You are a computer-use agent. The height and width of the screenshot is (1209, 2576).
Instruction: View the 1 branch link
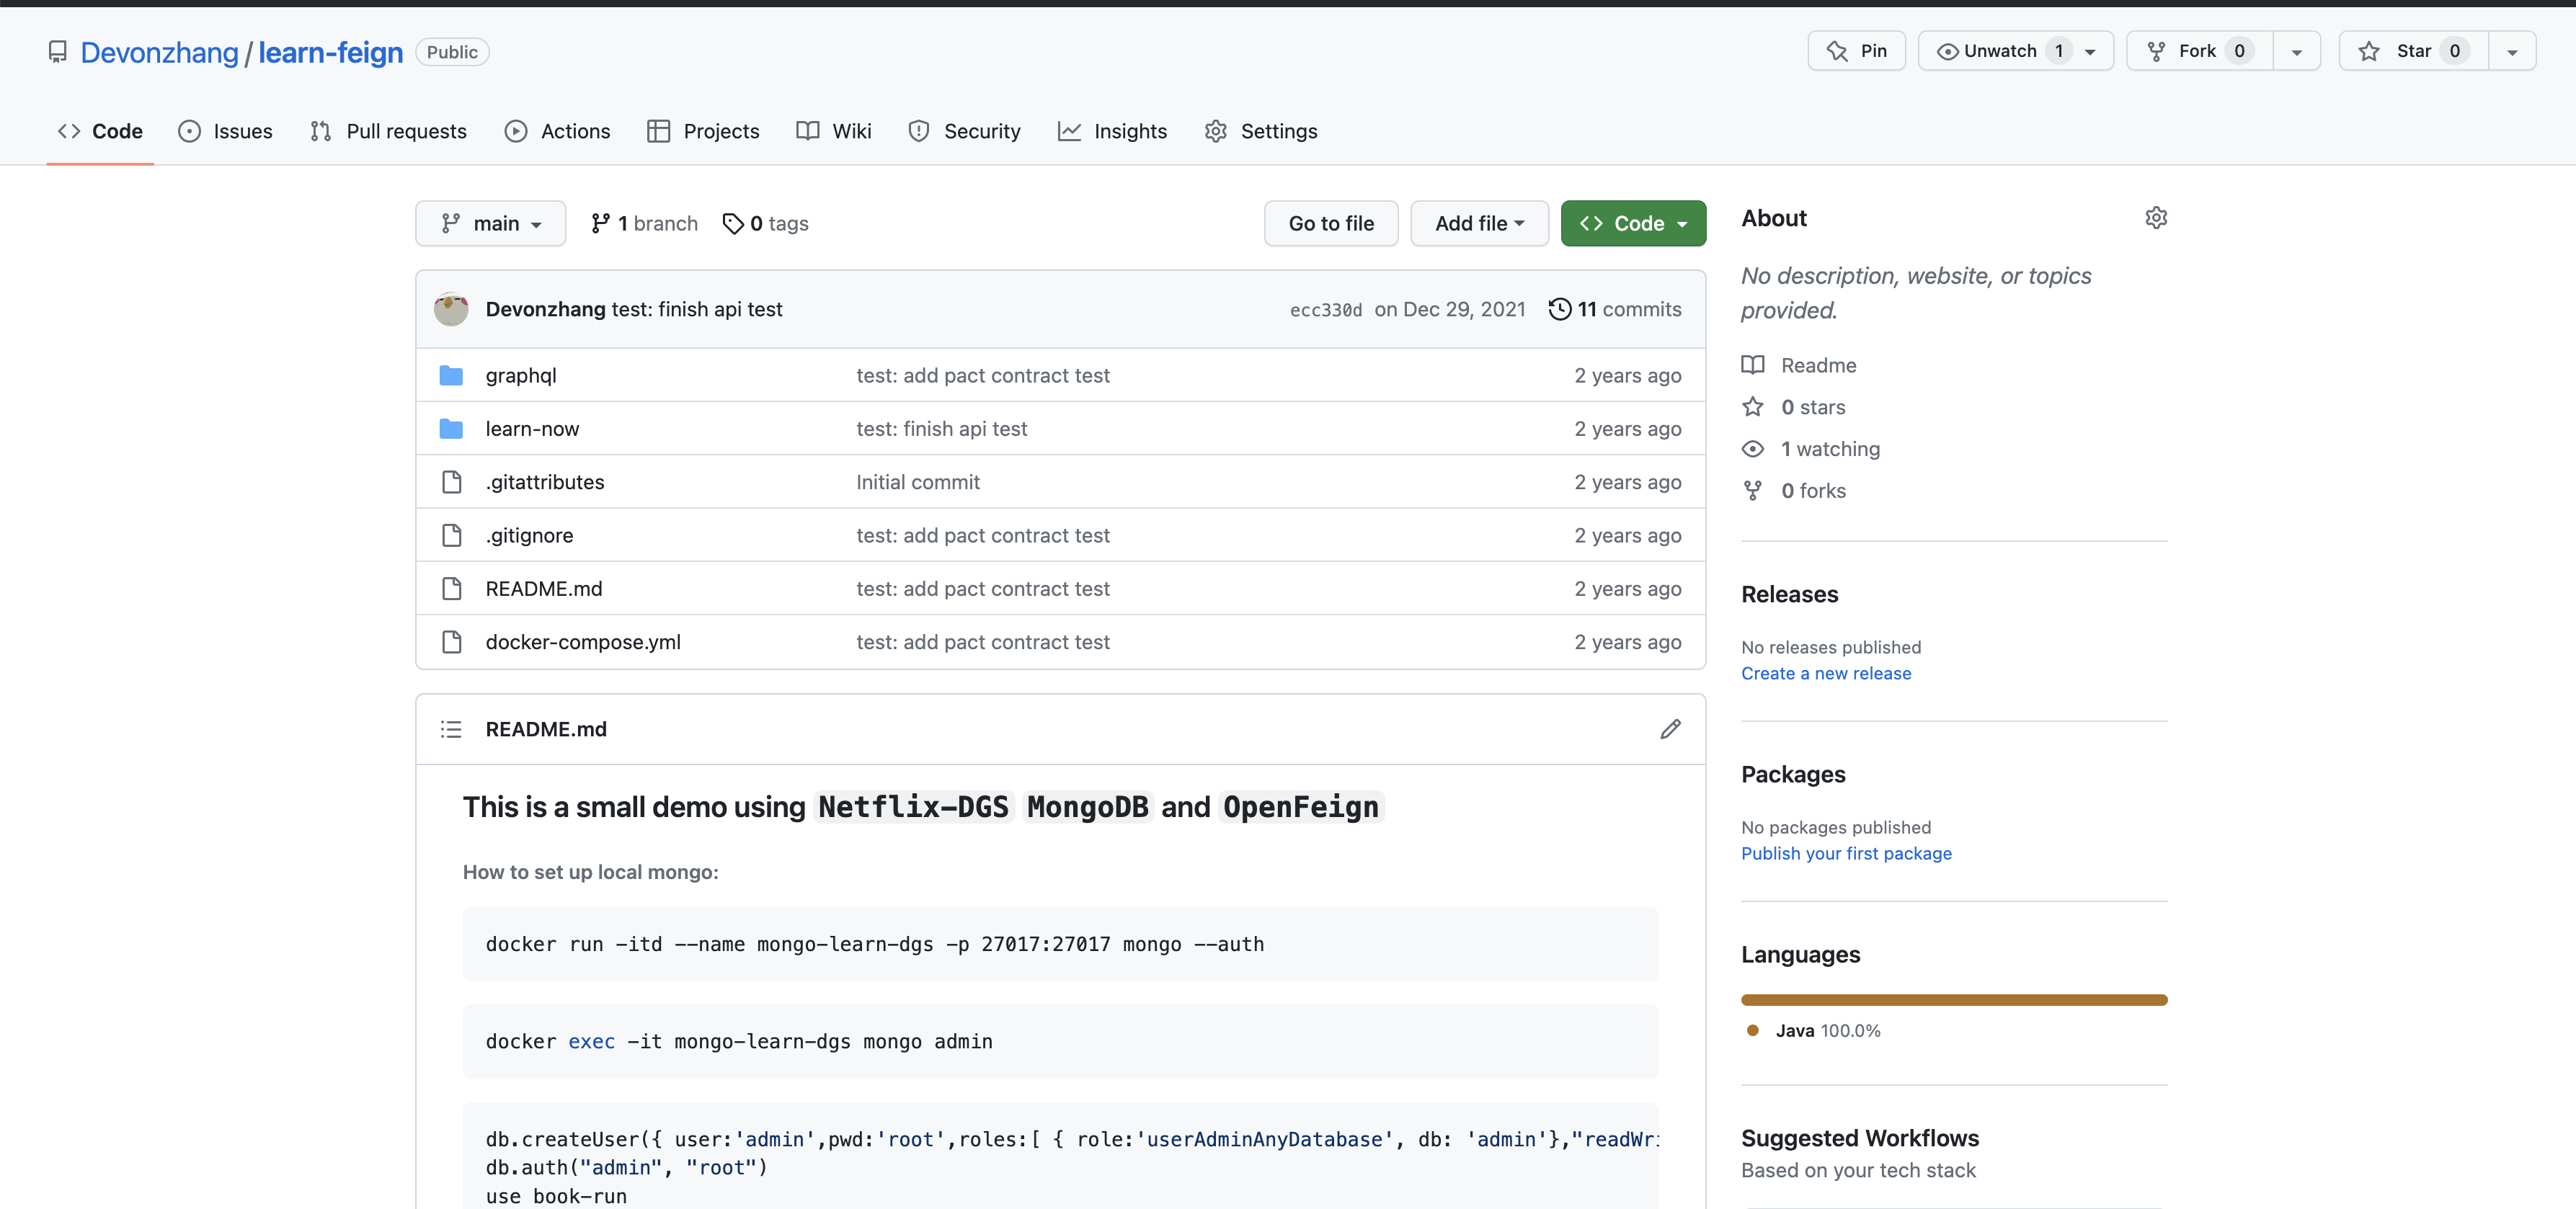(x=644, y=224)
